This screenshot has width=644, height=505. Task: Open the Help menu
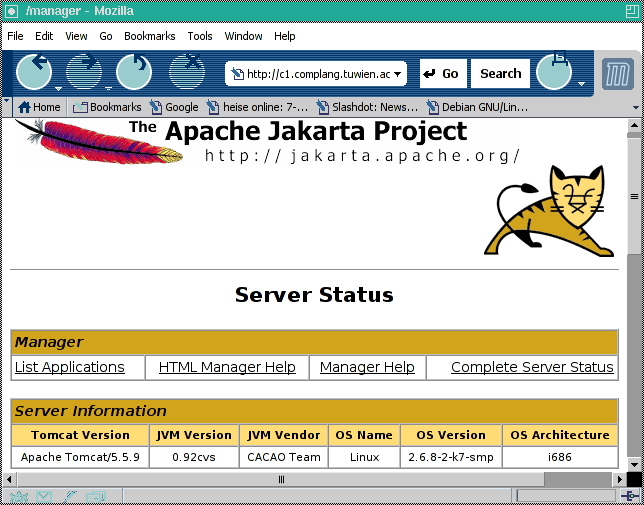coord(285,36)
